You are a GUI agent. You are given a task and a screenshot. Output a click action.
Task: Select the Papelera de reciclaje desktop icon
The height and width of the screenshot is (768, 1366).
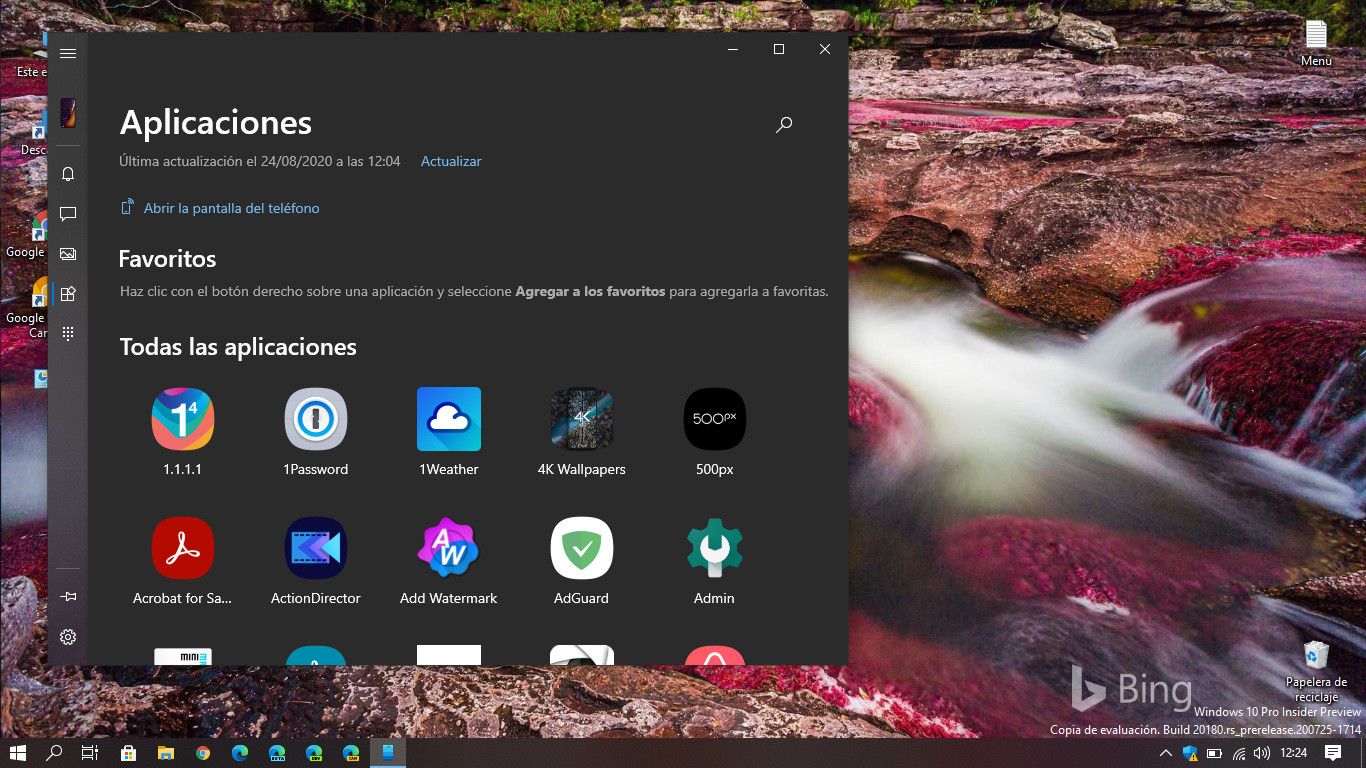(x=1316, y=672)
